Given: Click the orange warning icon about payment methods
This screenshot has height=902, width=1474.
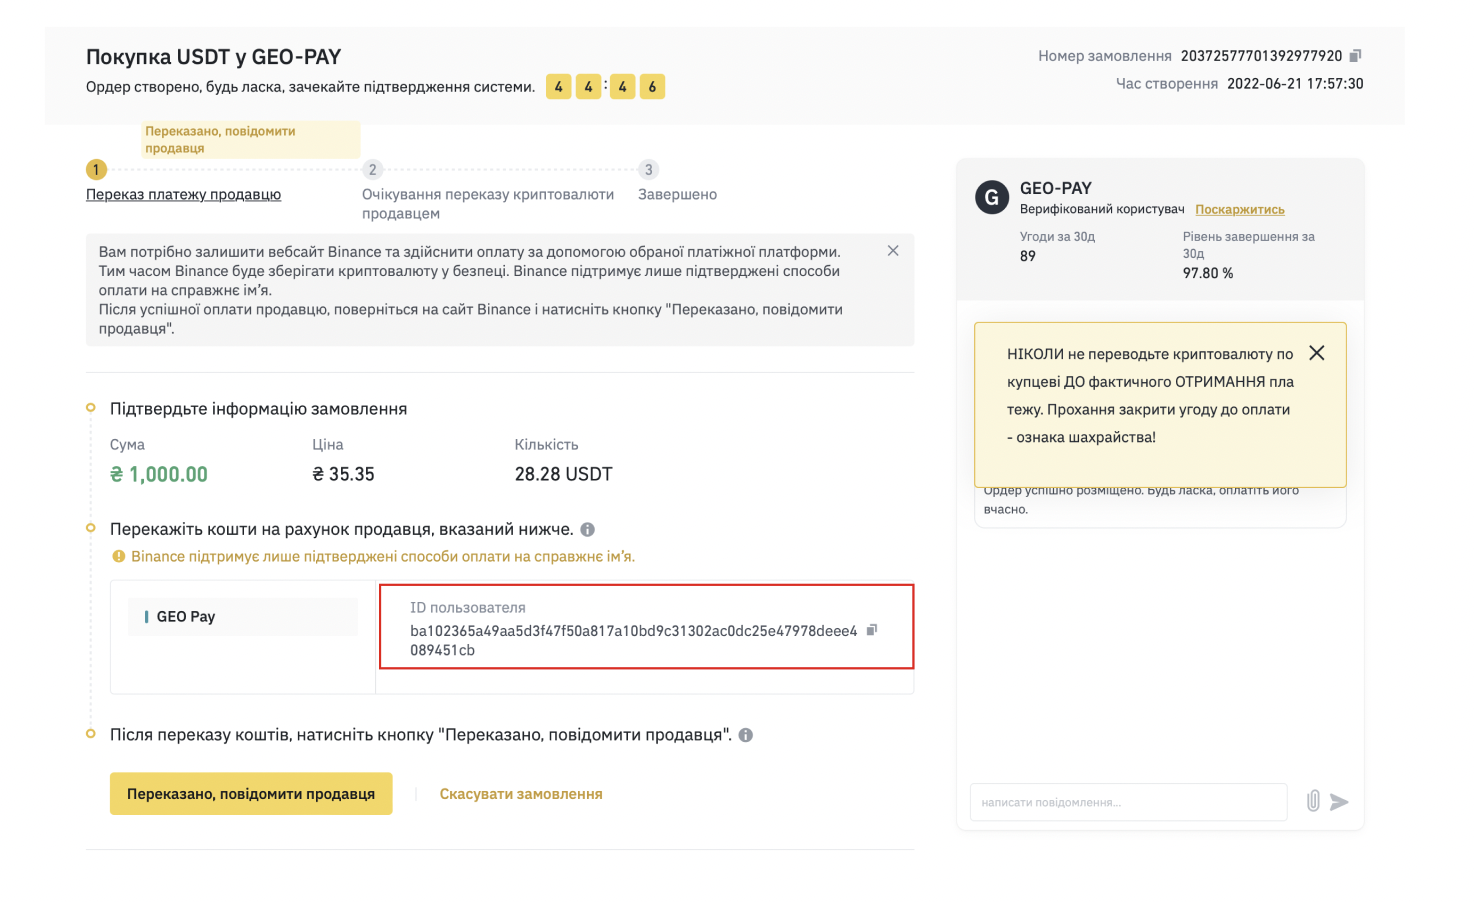Looking at the screenshot, I should pos(118,557).
